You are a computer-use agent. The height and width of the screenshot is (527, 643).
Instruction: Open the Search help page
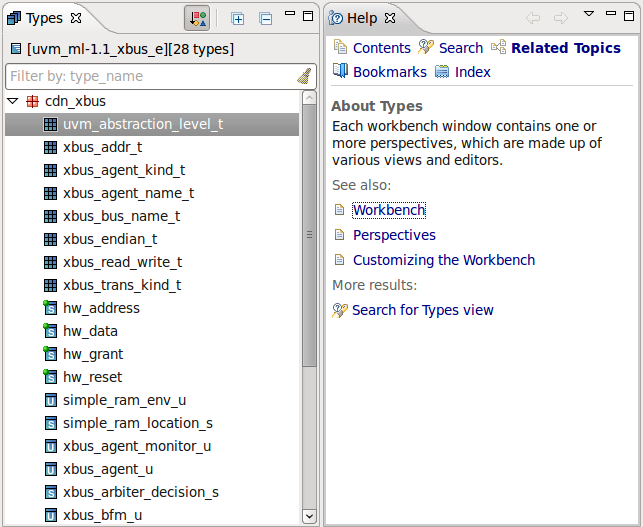tap(460, 48)
